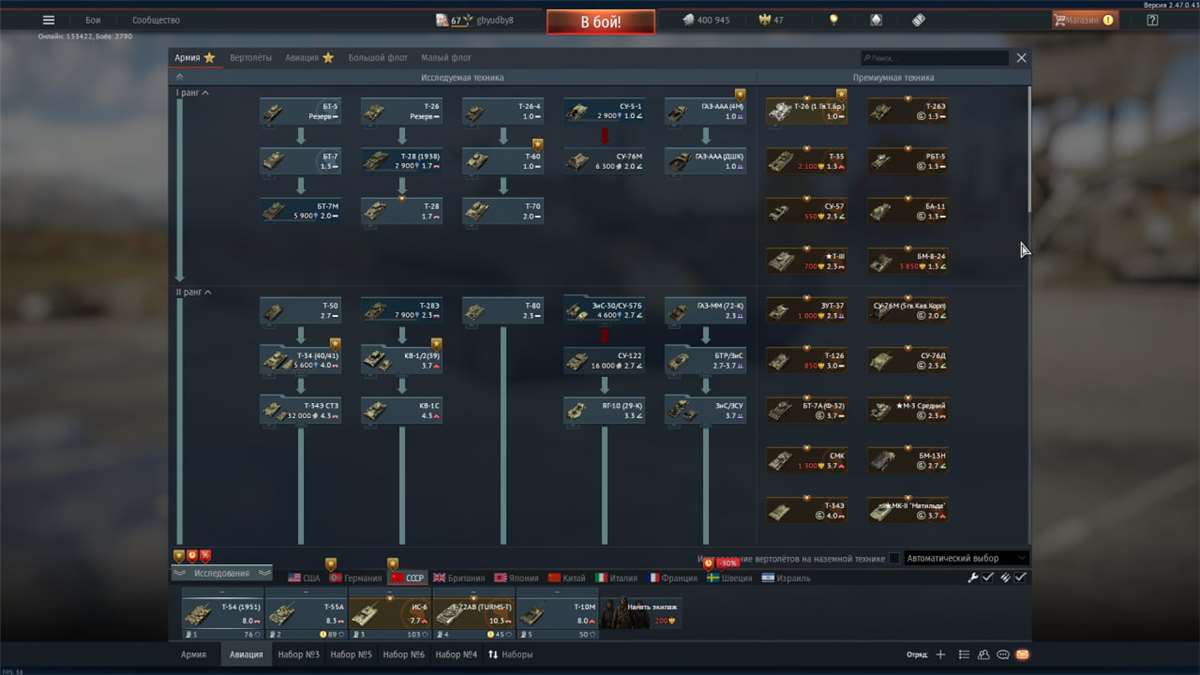Switch to the upper Авиация tab with star
This screenshot has width=1200, height=675.
click(309, 58)
